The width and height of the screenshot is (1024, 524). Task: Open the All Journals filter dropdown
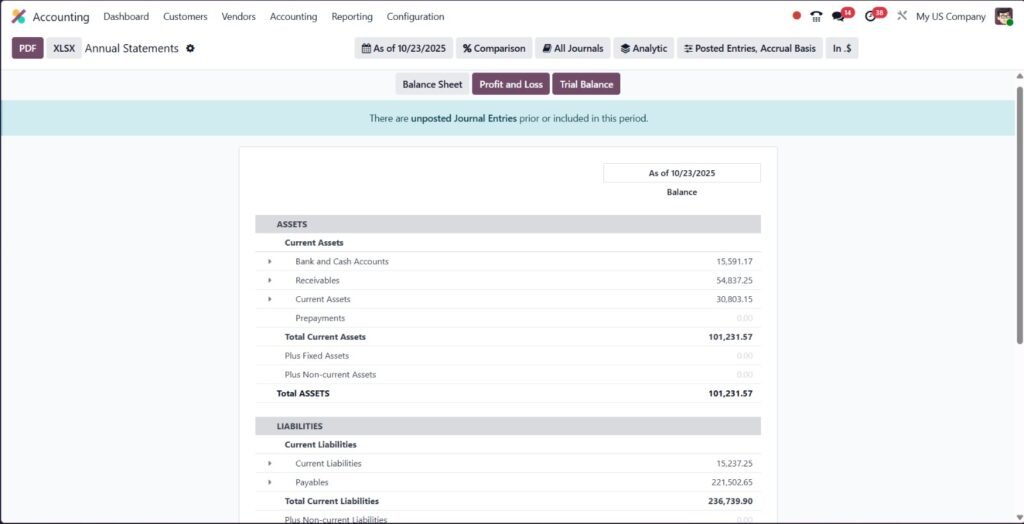[573, 48]
